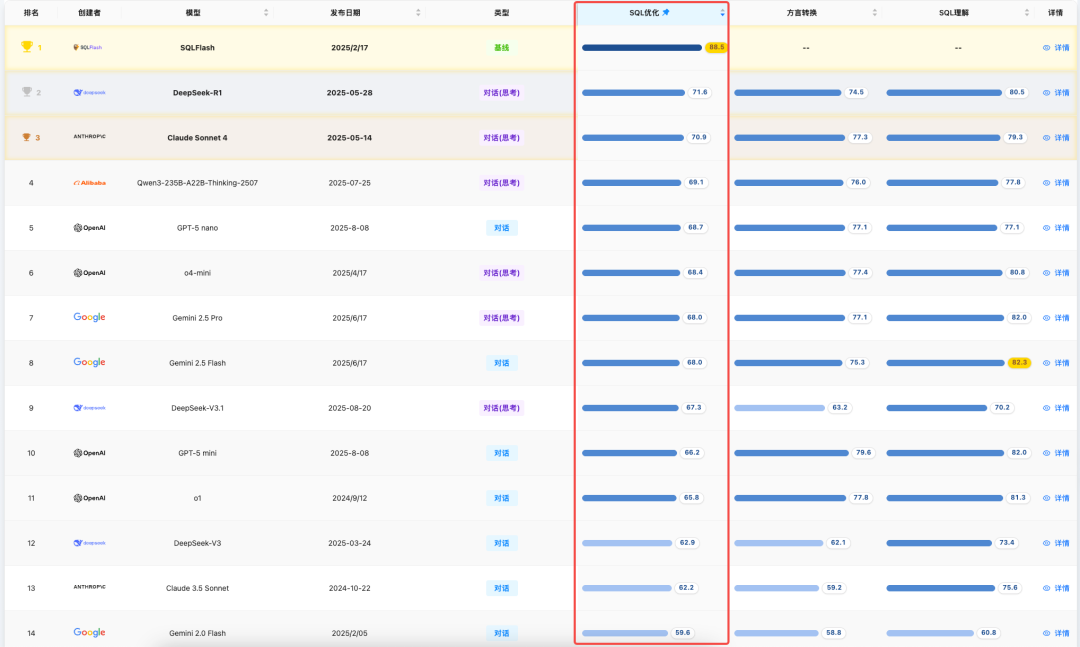The image size is (1080, 647).
Task: View 详情 for Qwen3-235B-A22B-Thinking-2507
Action: coord(1056,183)
